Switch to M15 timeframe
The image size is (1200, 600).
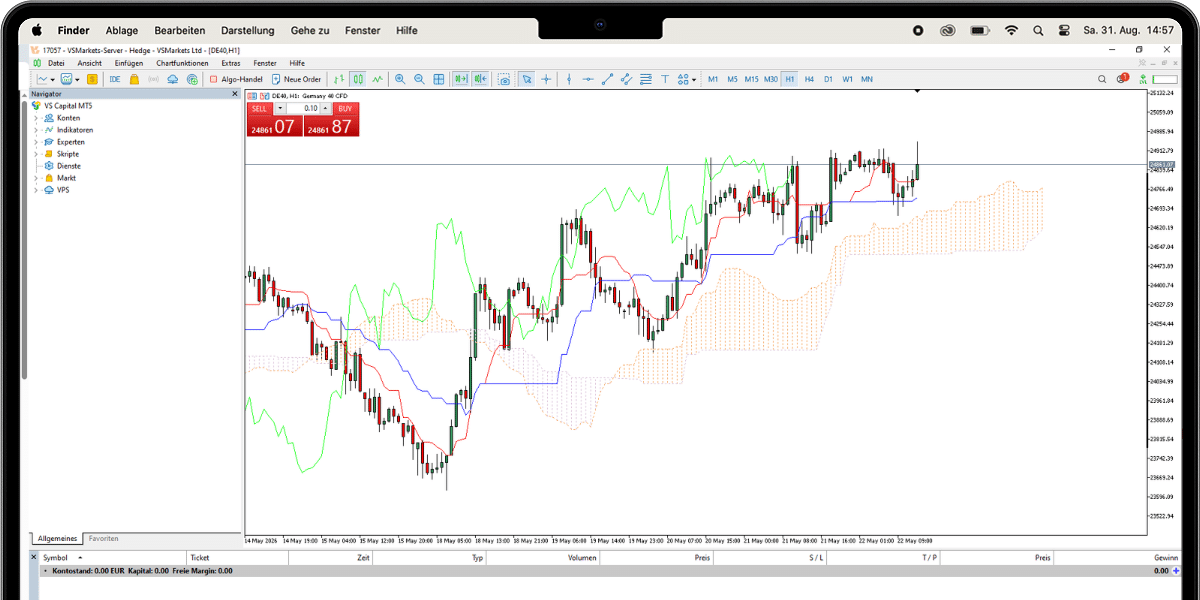click(751, 79)
